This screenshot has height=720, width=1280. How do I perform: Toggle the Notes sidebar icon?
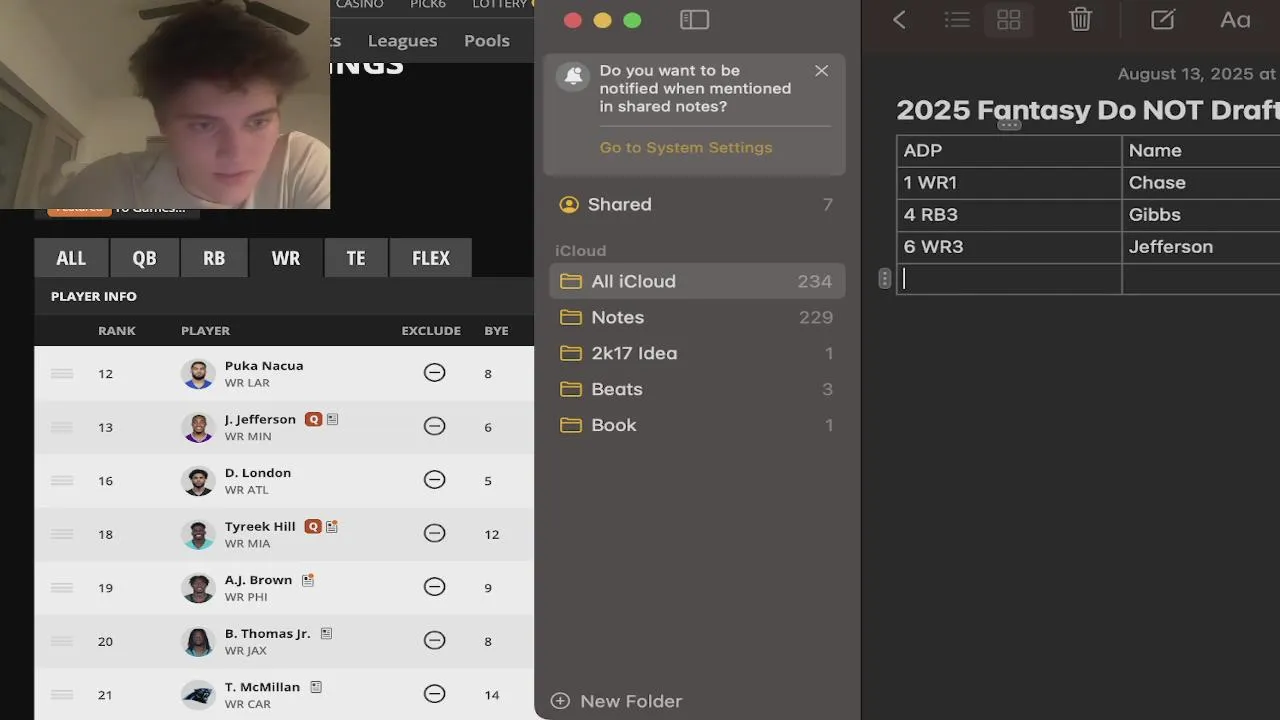[x=694, y=20]
